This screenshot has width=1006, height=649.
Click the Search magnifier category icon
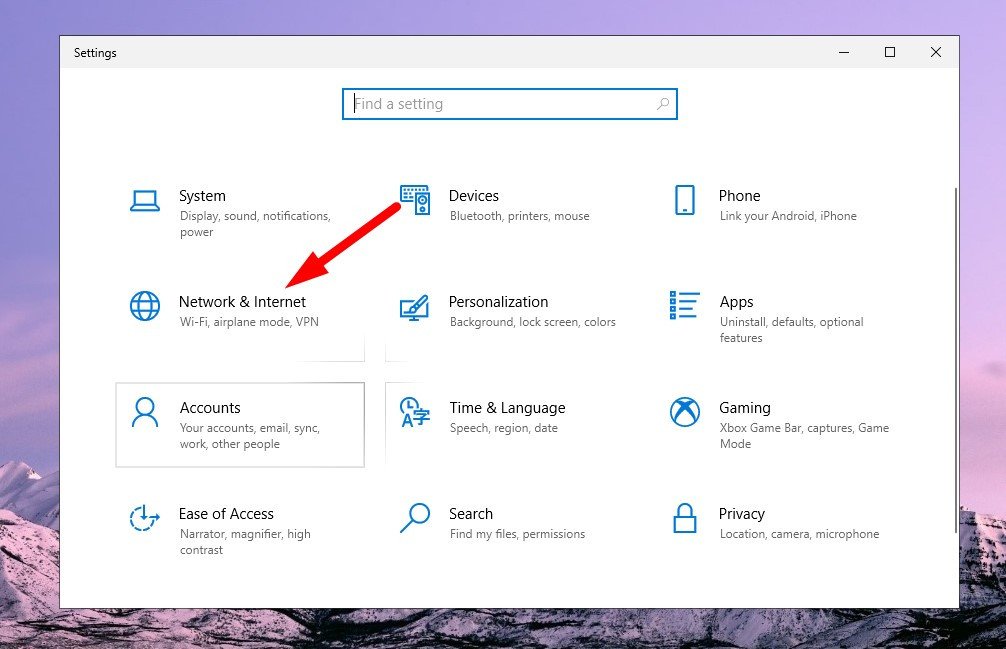(415, 518)
